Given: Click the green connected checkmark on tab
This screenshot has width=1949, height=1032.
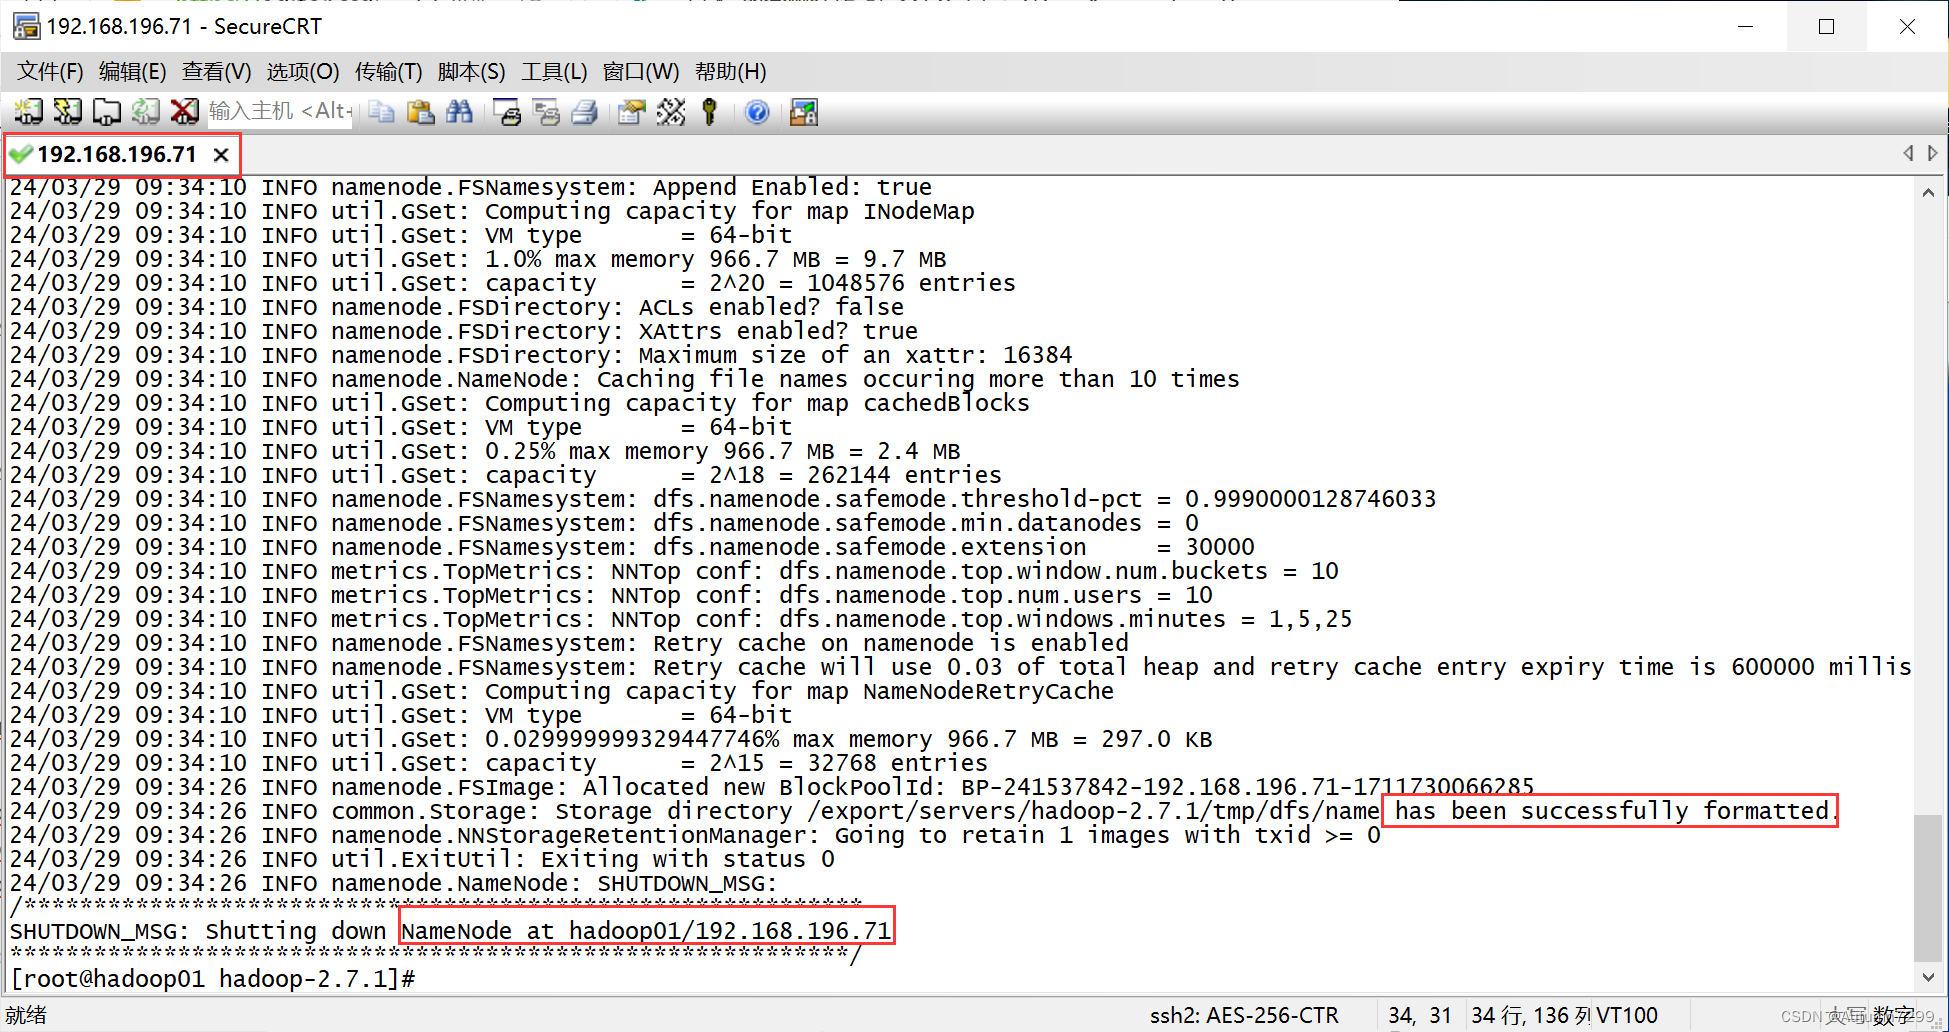Looking at the screenshot, I should [20, 154].
